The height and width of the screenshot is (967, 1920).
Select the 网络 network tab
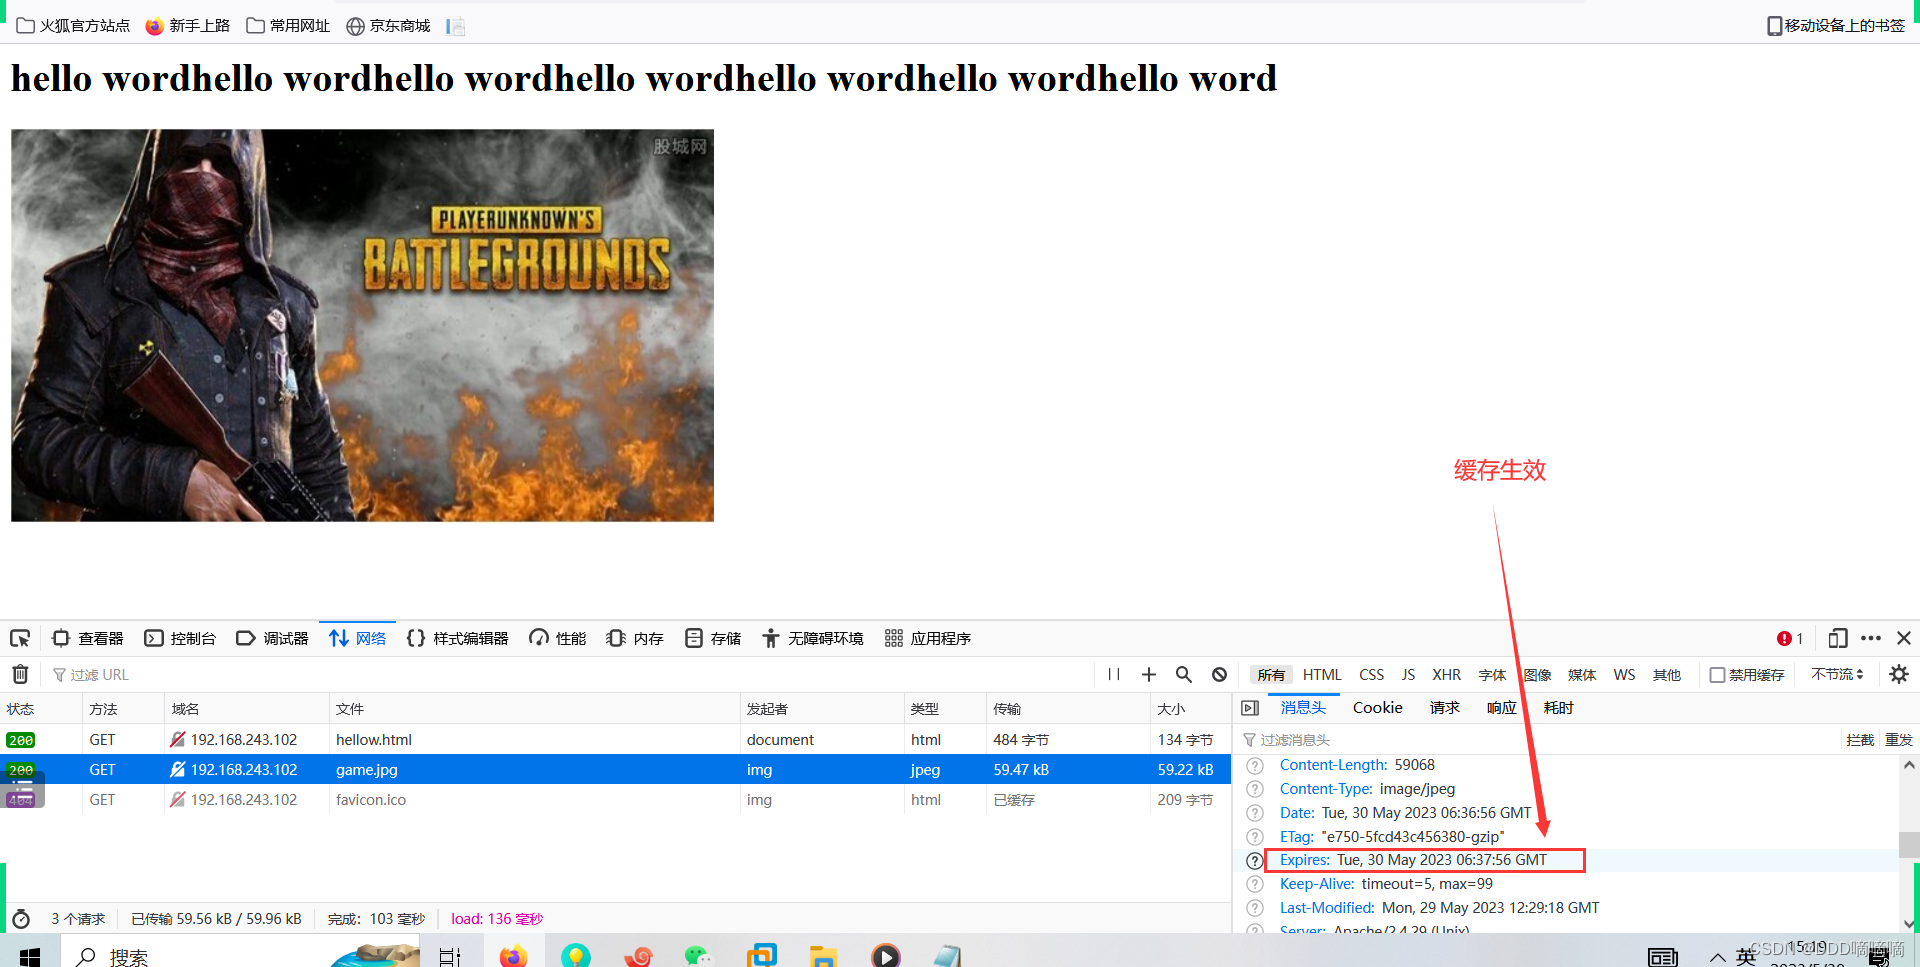pyautogui.click(x=357, y=638)
